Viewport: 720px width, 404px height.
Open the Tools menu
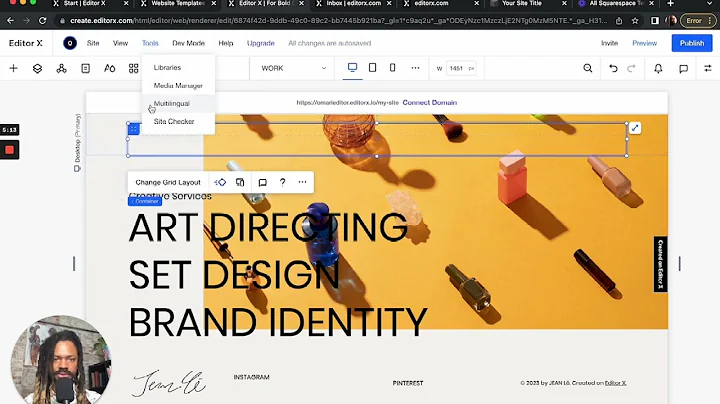pyautogui.click(x=150, y=43)
